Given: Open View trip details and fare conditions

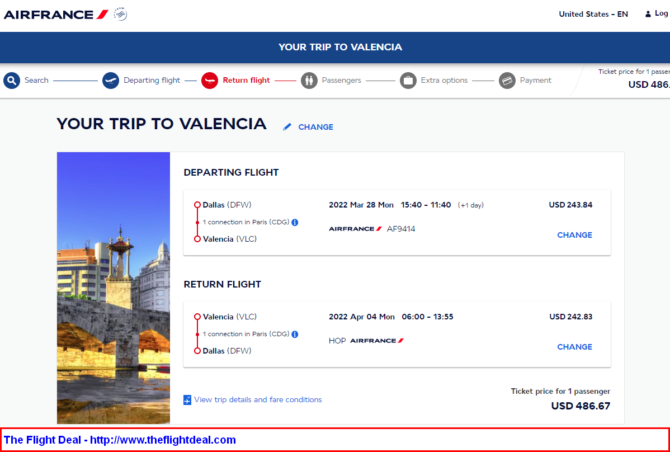Looking at the screenshot, I should (x=258, y=400).
